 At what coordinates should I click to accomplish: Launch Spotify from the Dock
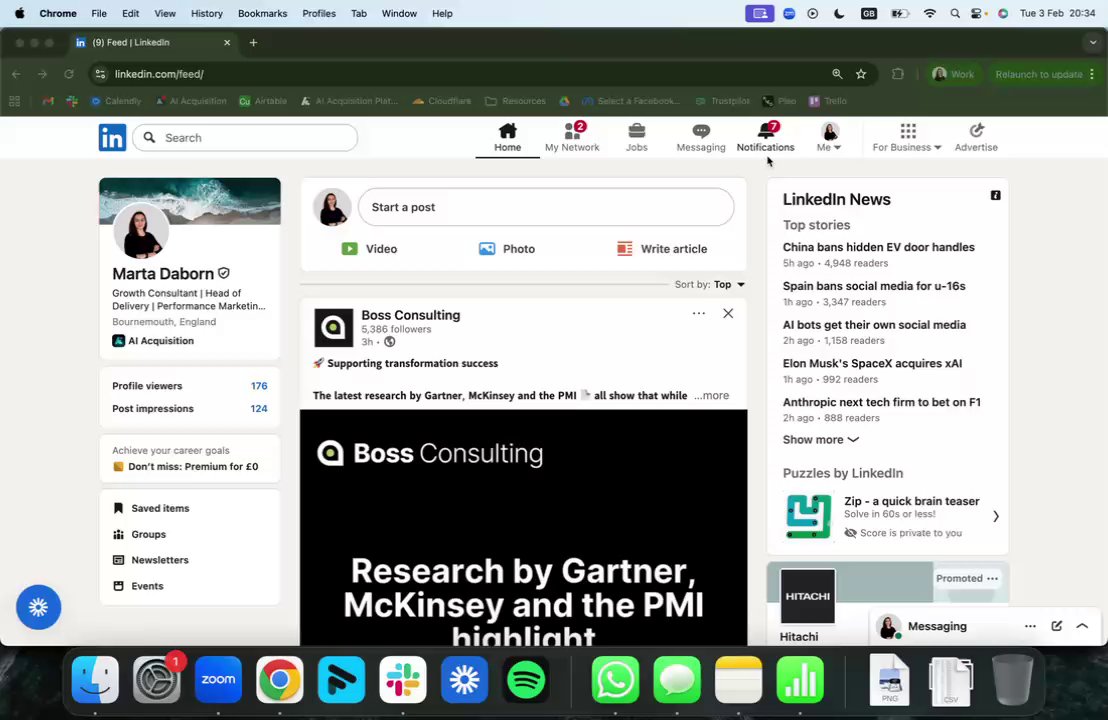[x=526, y=680]
